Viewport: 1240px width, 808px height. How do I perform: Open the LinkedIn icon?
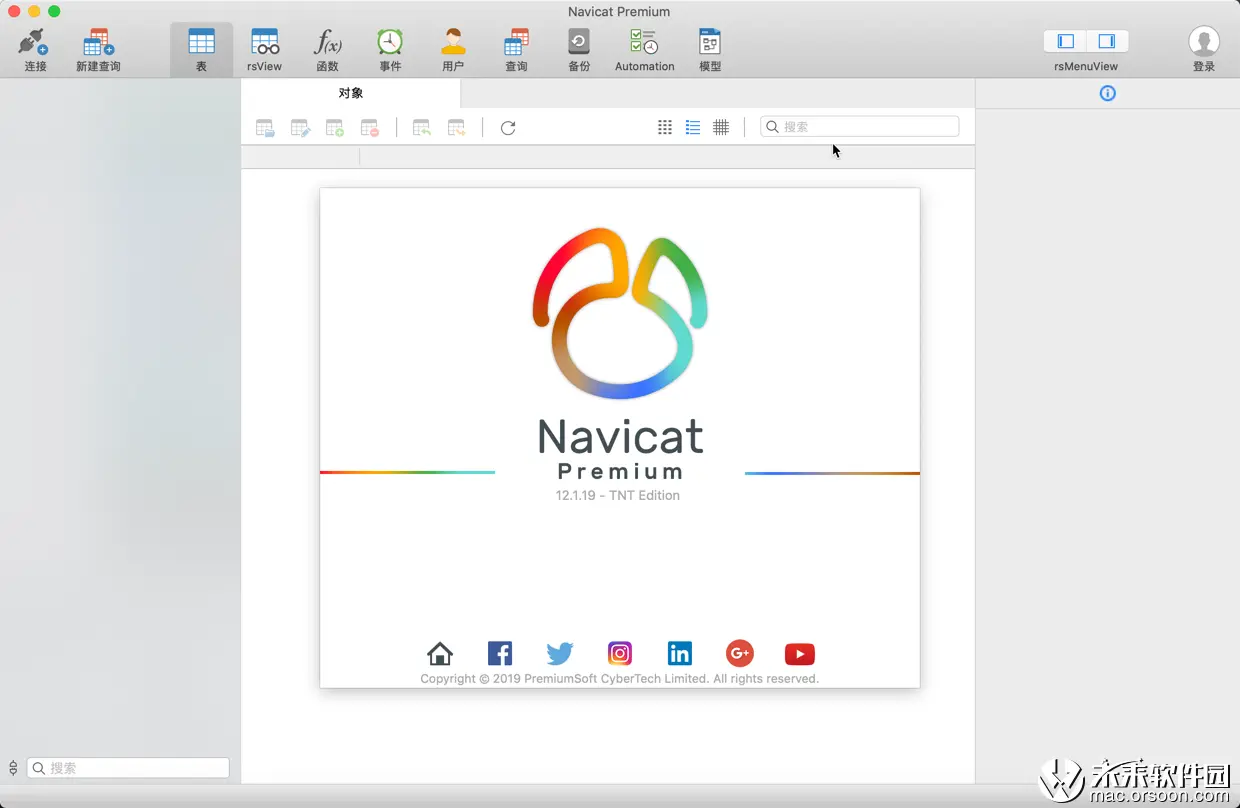click(680, 654)
